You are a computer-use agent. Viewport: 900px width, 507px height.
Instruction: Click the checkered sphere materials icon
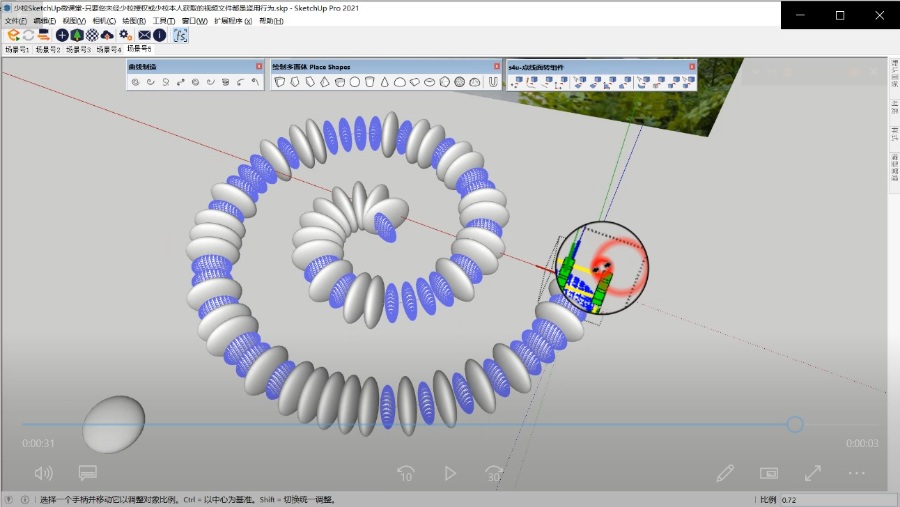coord(92,35)
